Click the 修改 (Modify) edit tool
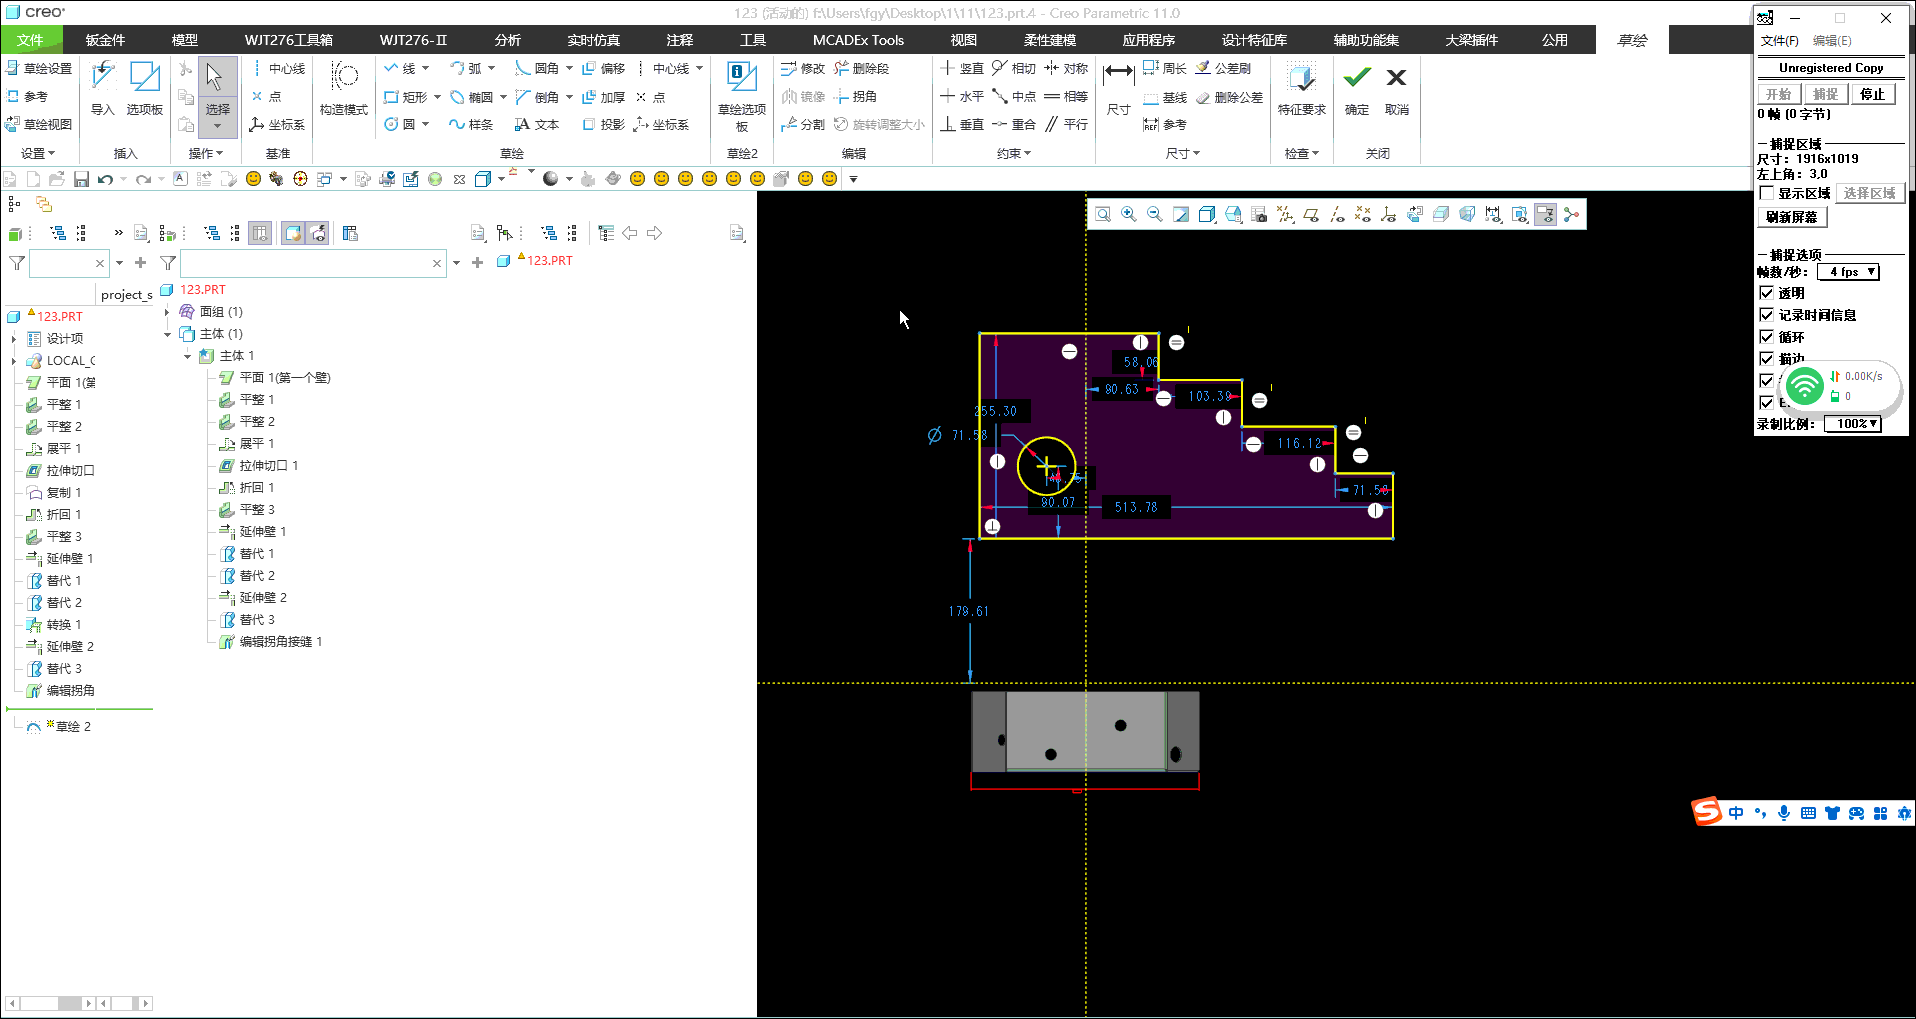Image resolution: width=1916 pixels, height=1019 pixels. [803, 68]
